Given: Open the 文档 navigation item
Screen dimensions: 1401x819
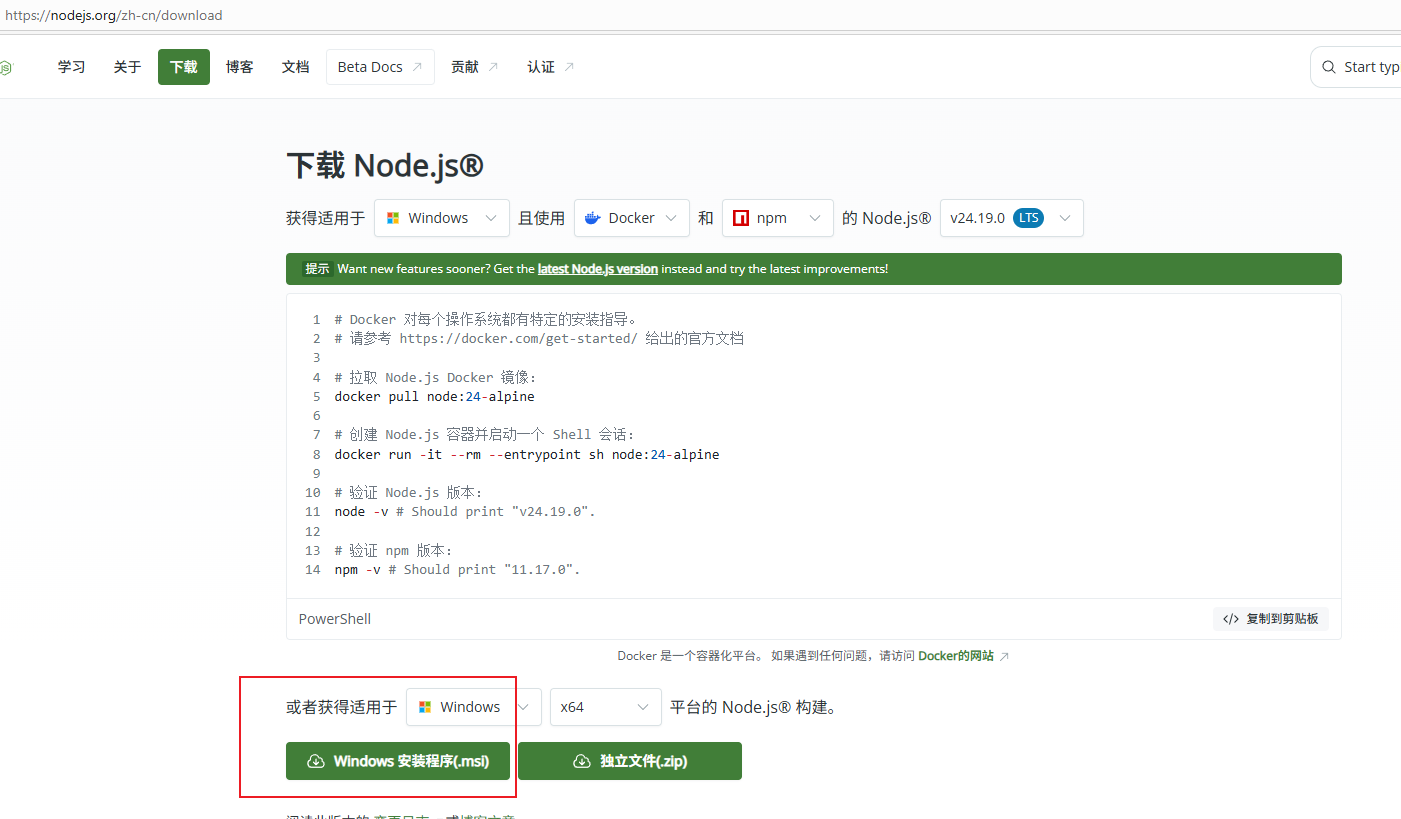Looking at the screenshot, I should point(296,67).
